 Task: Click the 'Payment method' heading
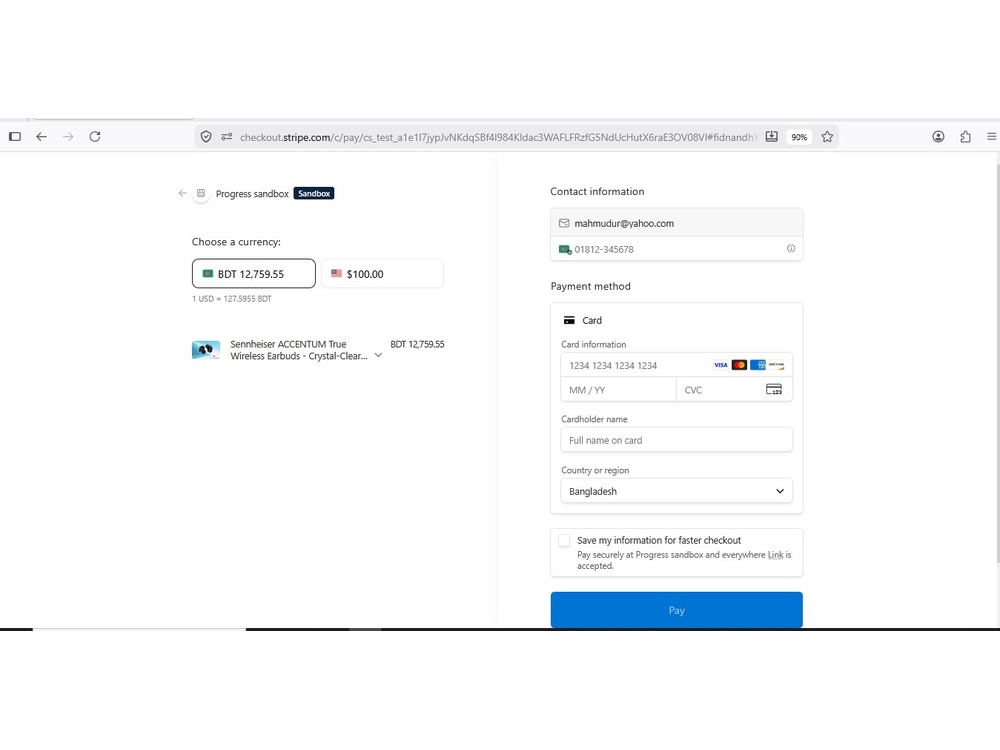[591, 286]
